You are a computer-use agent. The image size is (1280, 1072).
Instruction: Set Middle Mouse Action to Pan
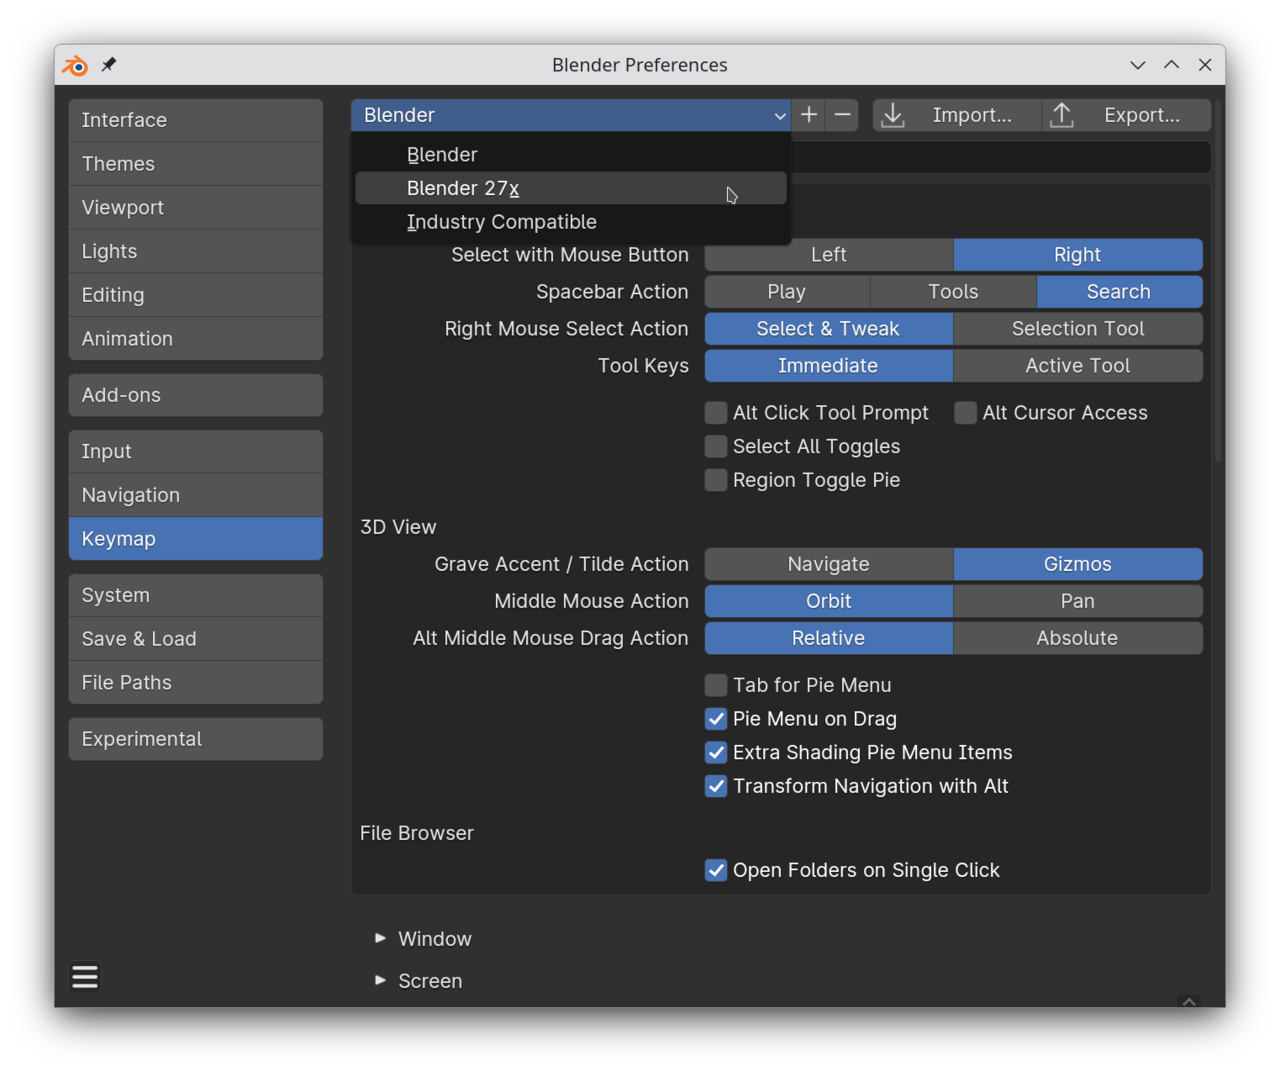1077,601
